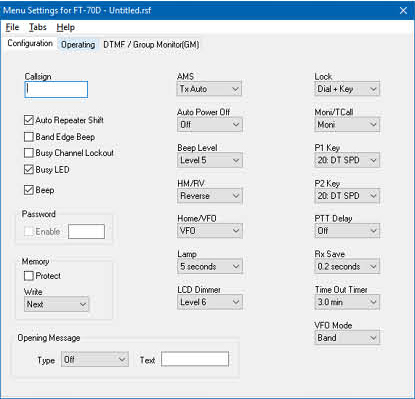Switch to DTMF / Group Monitor(GM) tab
415x399 pixels.
151,44
